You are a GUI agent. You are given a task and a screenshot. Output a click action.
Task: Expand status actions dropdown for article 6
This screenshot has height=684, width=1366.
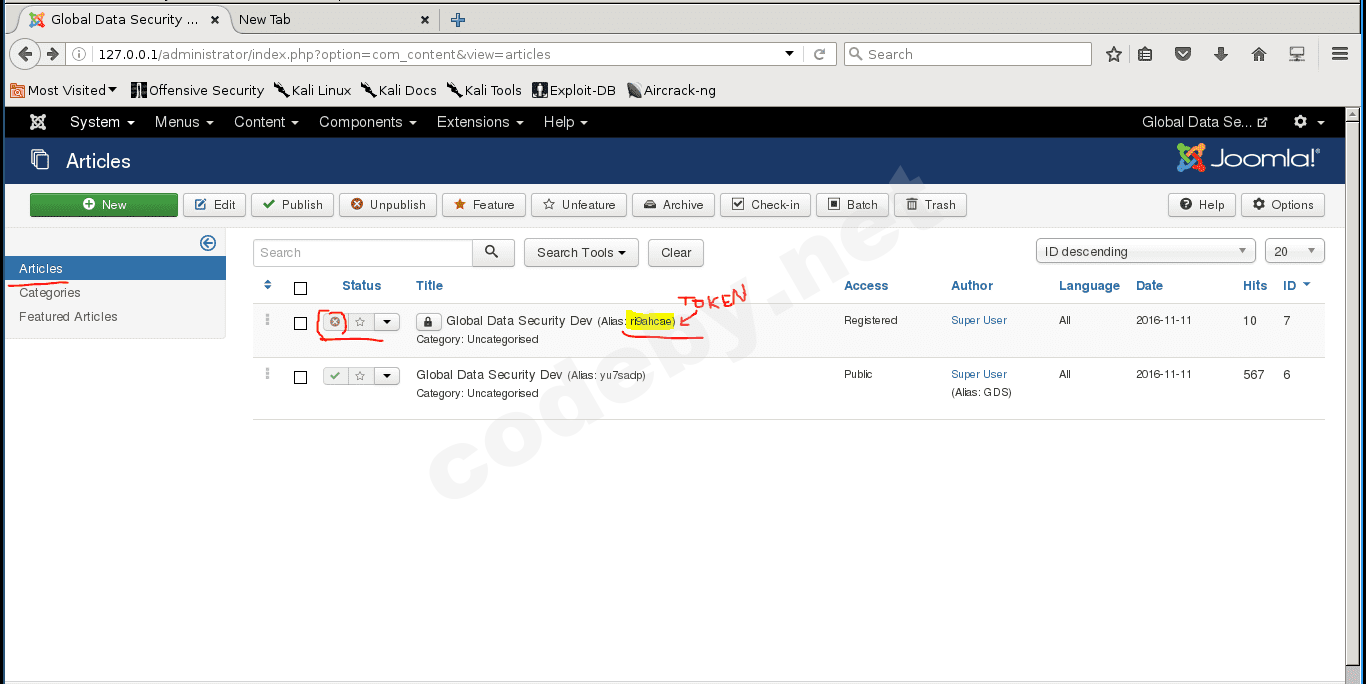387,376
